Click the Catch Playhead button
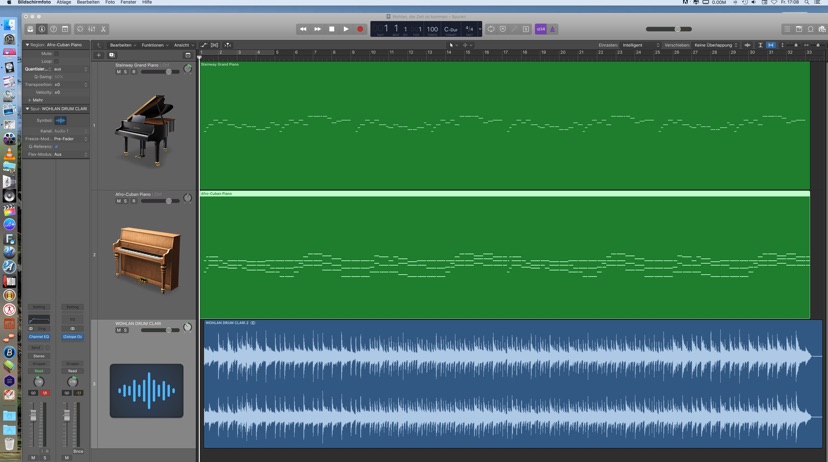 click(228, 45)
